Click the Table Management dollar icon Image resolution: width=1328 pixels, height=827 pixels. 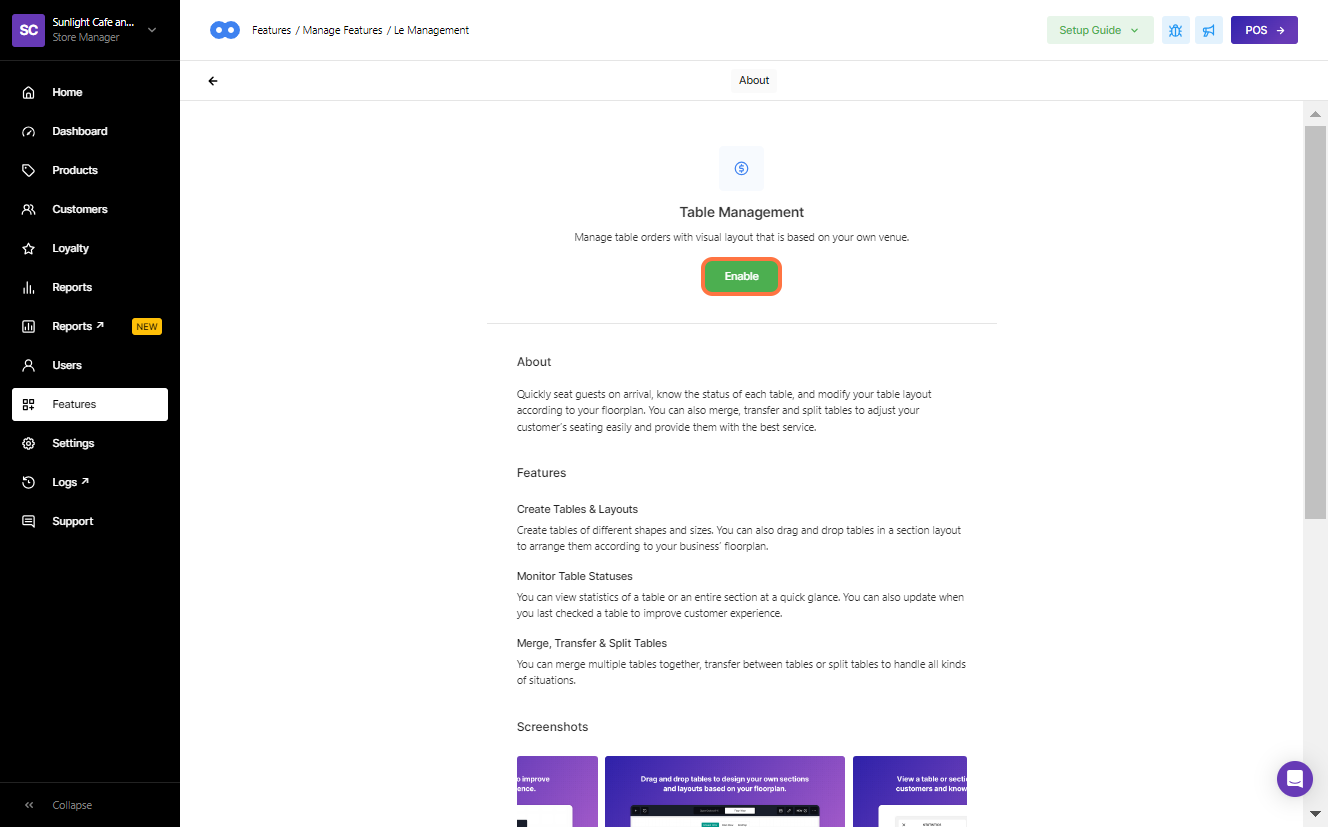741,168
